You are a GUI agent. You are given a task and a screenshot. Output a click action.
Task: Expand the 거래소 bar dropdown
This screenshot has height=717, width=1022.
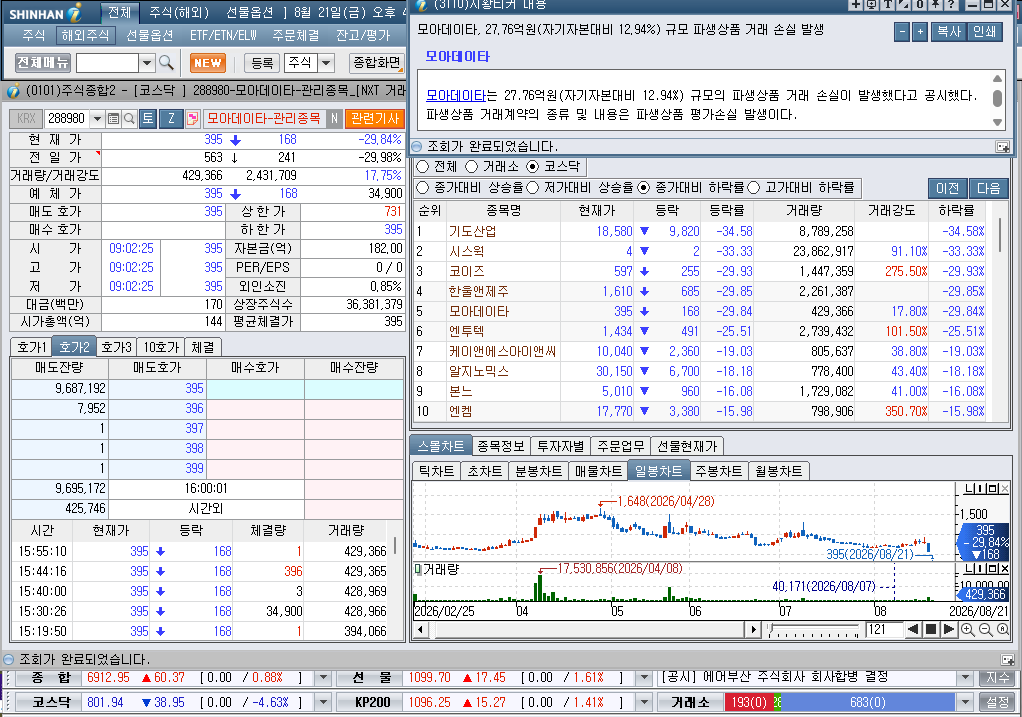tap(965, 702)
